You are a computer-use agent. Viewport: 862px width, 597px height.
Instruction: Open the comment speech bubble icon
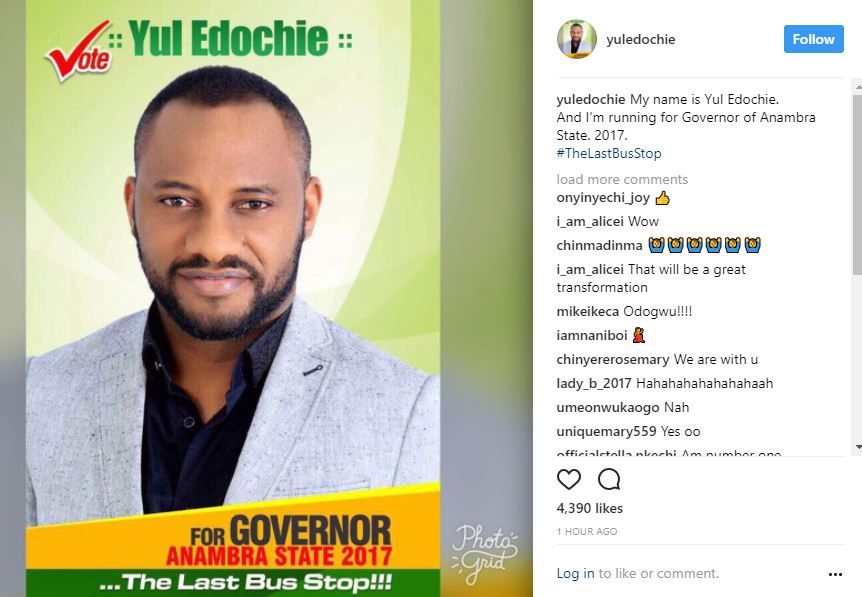point(609,479)
